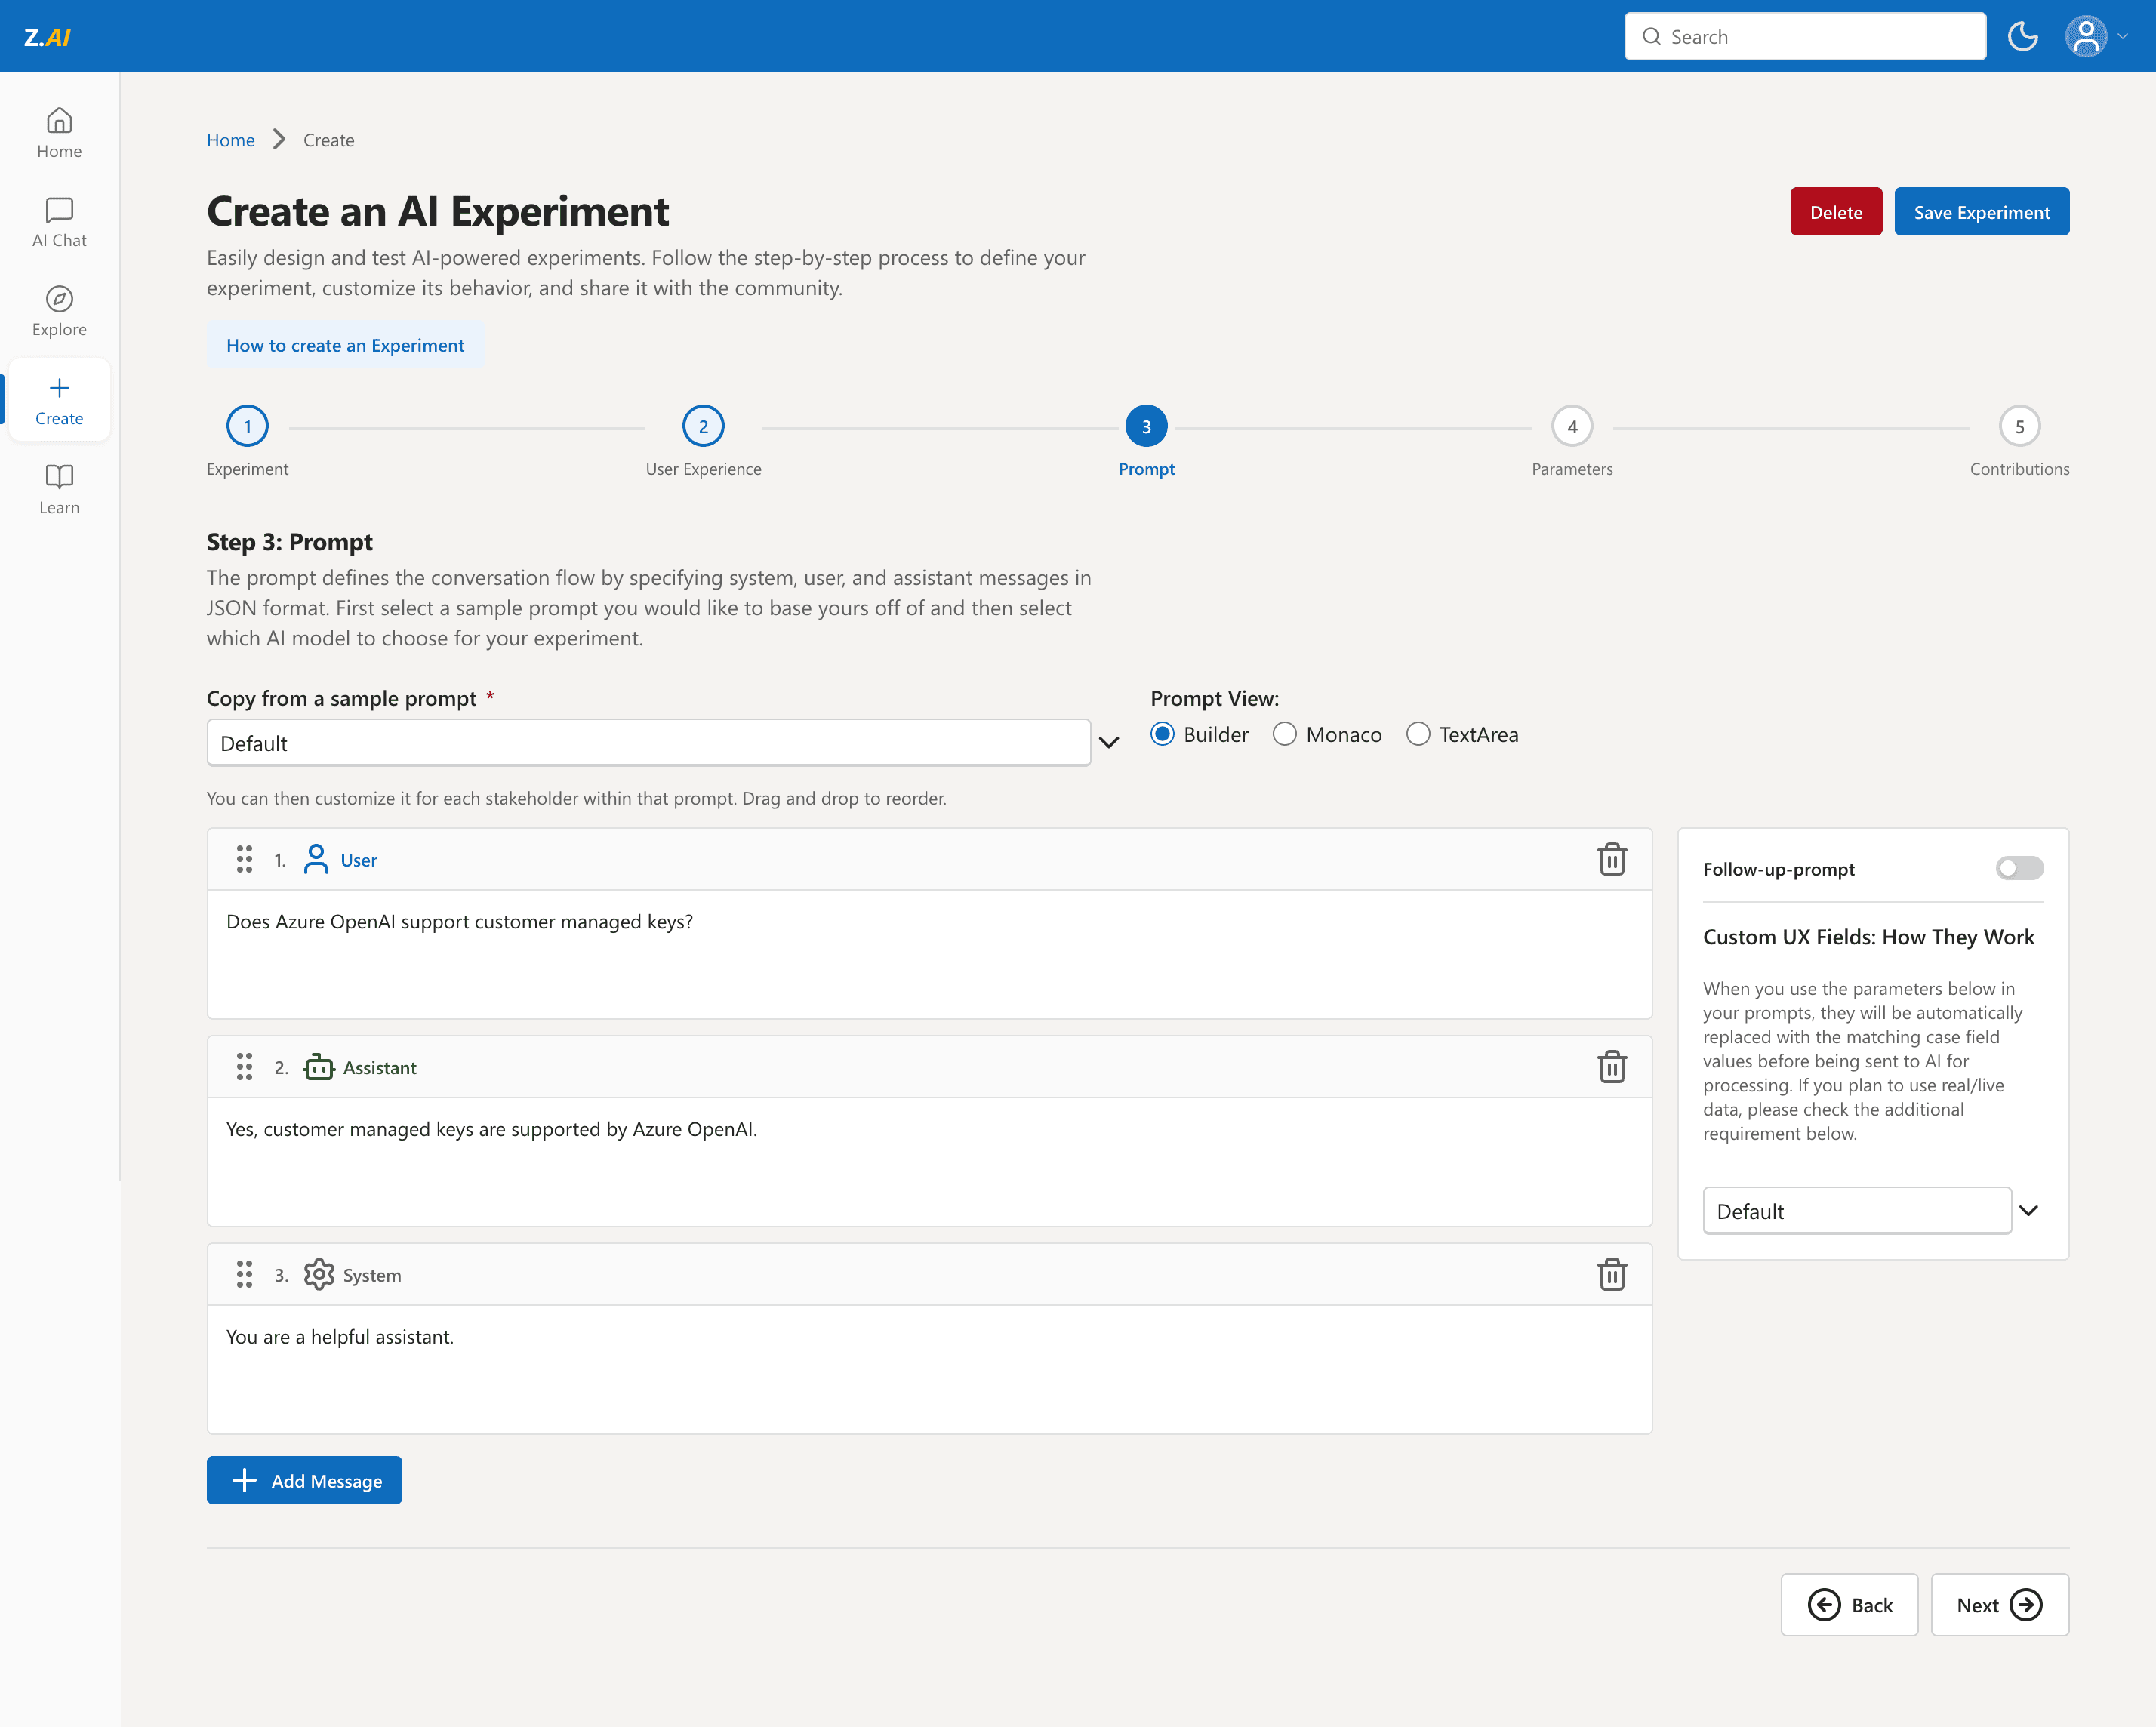Grab drag handle of System message
The image size is (2156, 1727).
244,1274
